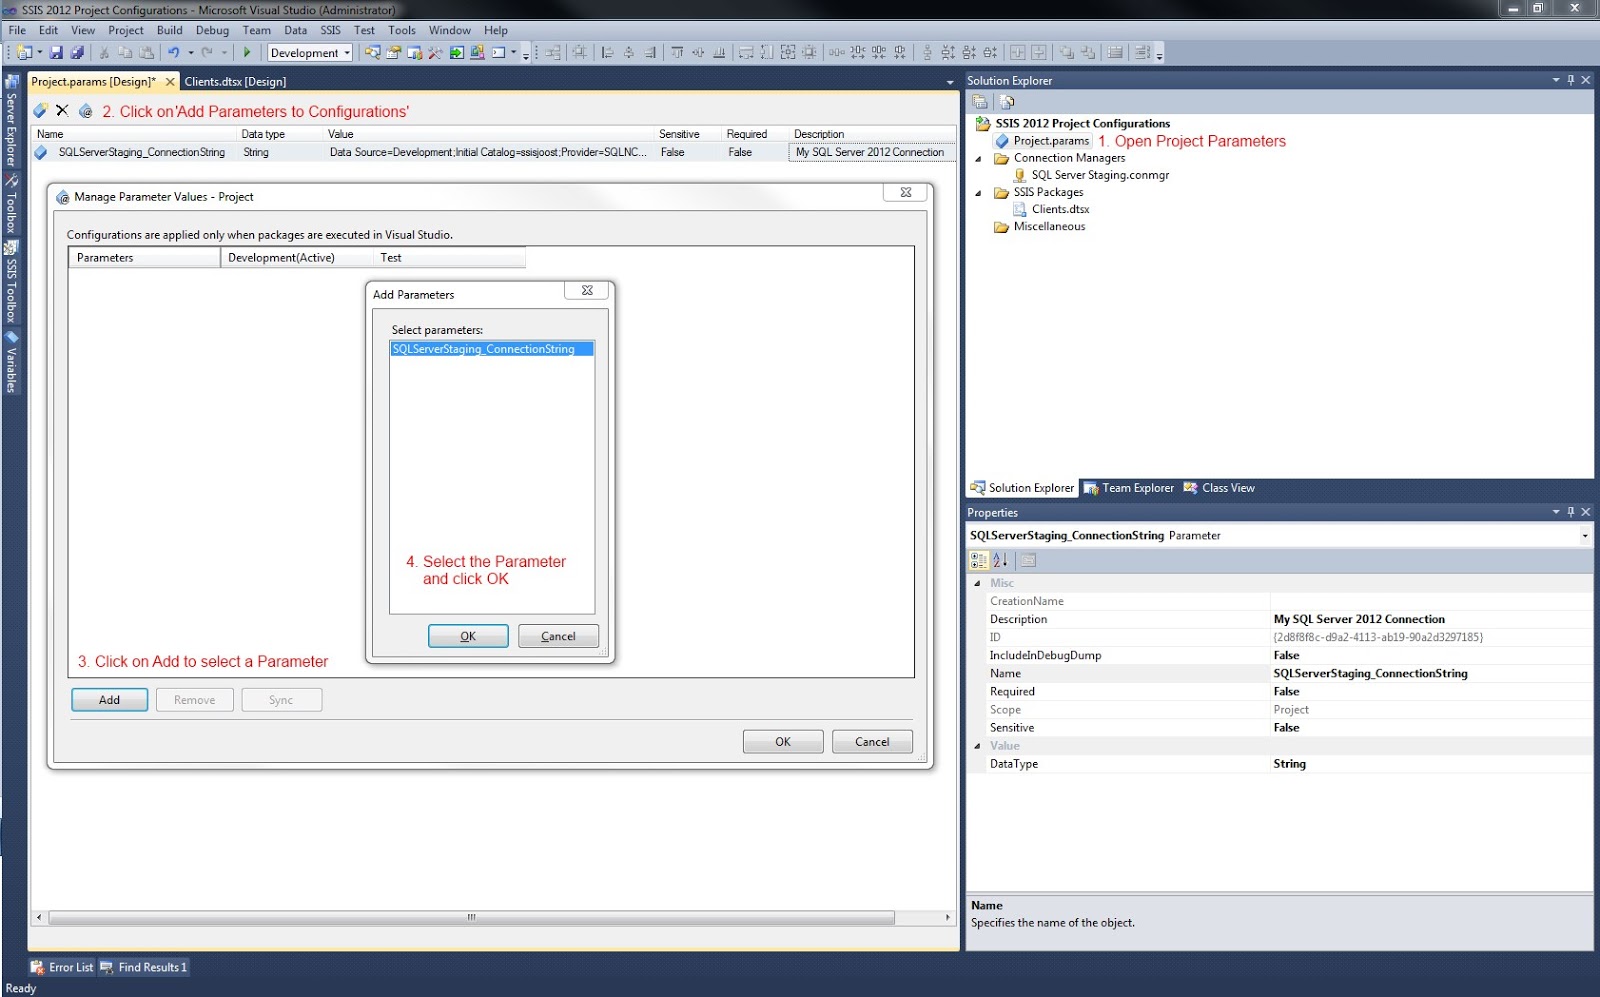Image resolution: width=1600 pixels, height=997 pixels.
Task: Click the Add button in Manage Parameter Values
Action: (x=109, y=700)
